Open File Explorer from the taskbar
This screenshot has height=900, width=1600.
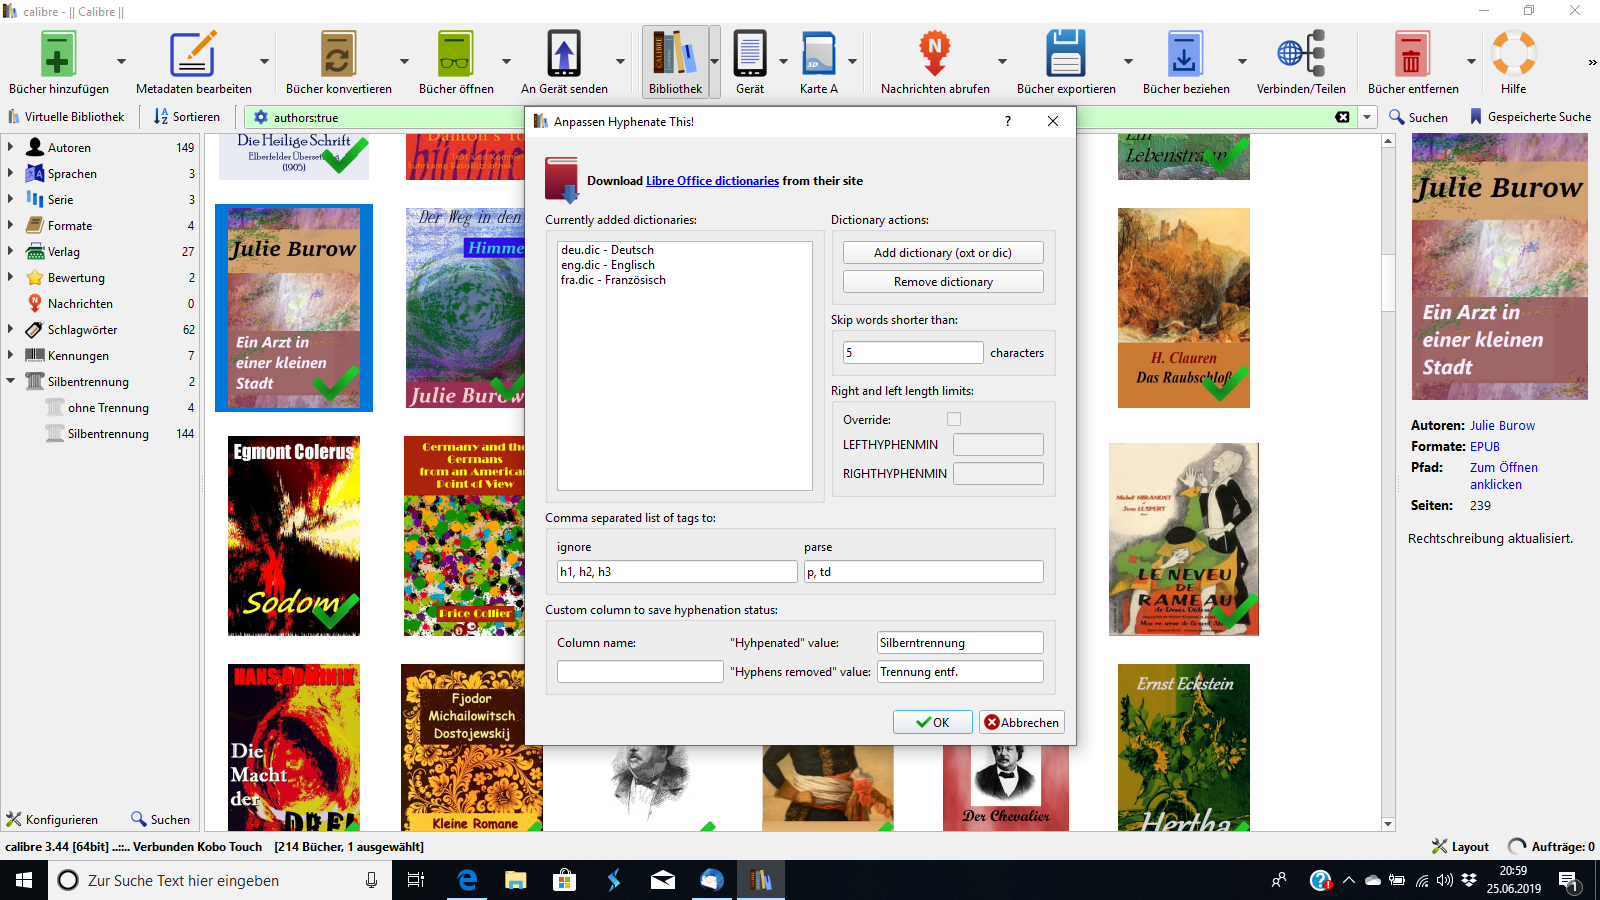(516, 880)
